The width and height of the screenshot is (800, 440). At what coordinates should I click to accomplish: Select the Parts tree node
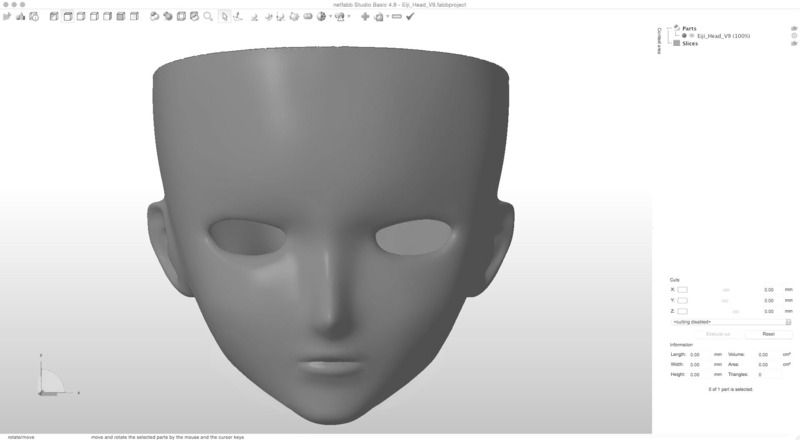click(x=689, y=29)
